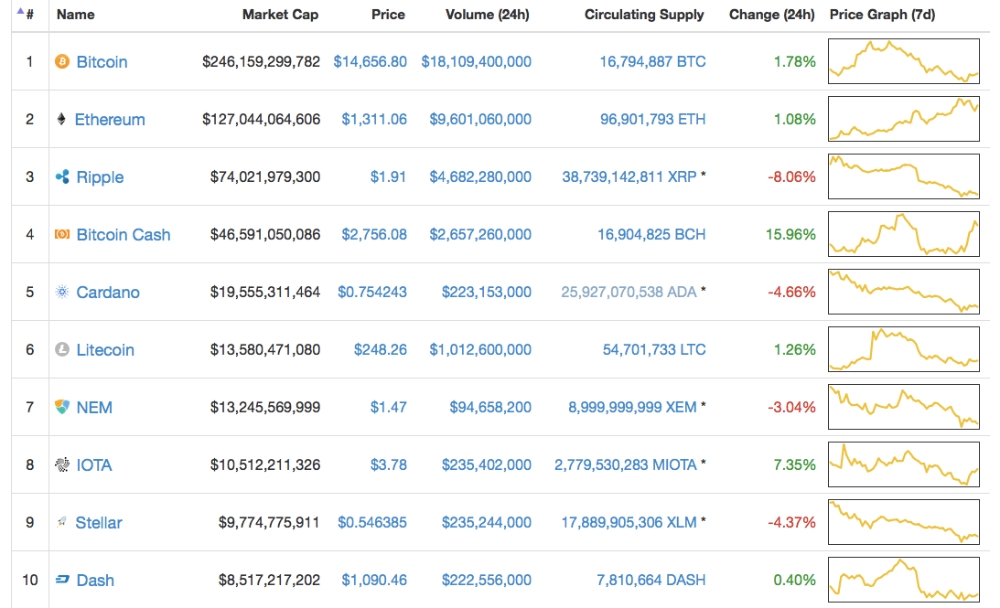Sort by Market Cap column header
Image resolution: width=1000 pixels, height=608 pixels.
pos(280,15)
